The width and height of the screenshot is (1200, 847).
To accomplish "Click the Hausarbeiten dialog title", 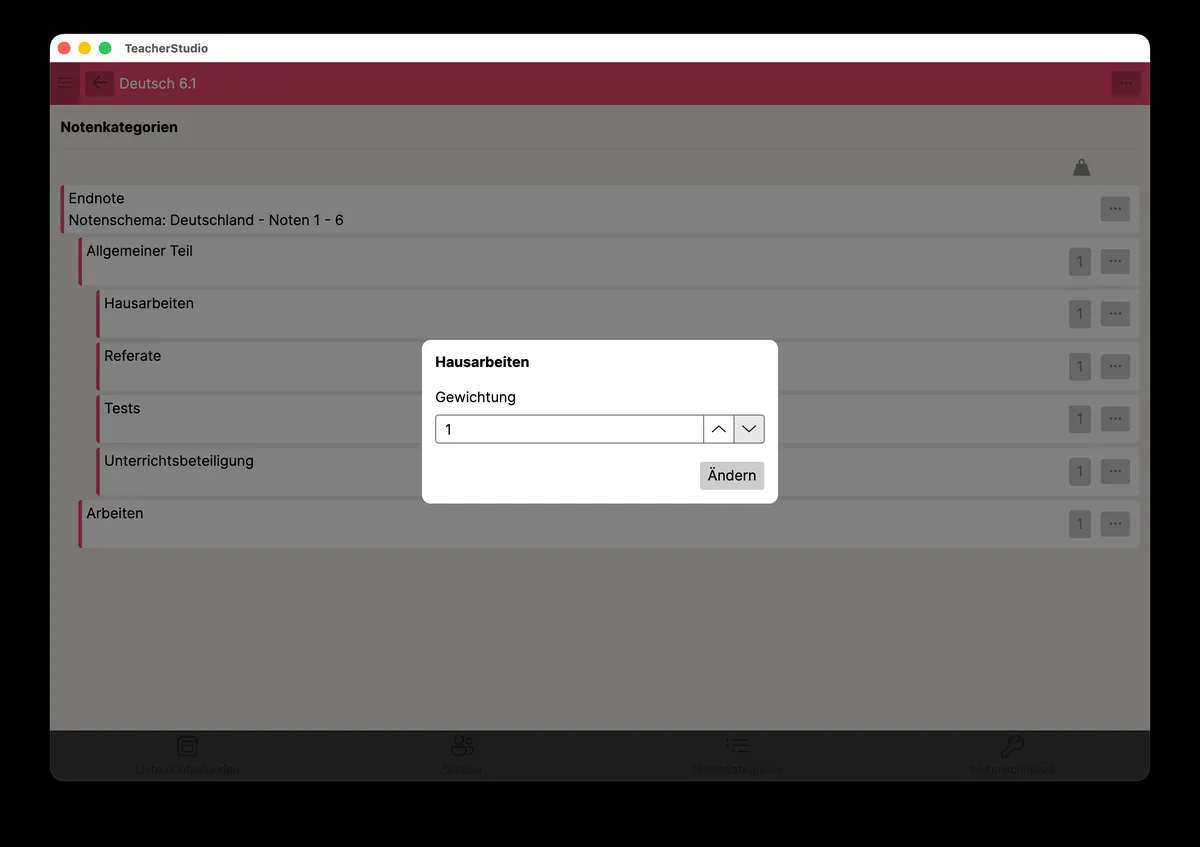I will [x=482, y=362].
